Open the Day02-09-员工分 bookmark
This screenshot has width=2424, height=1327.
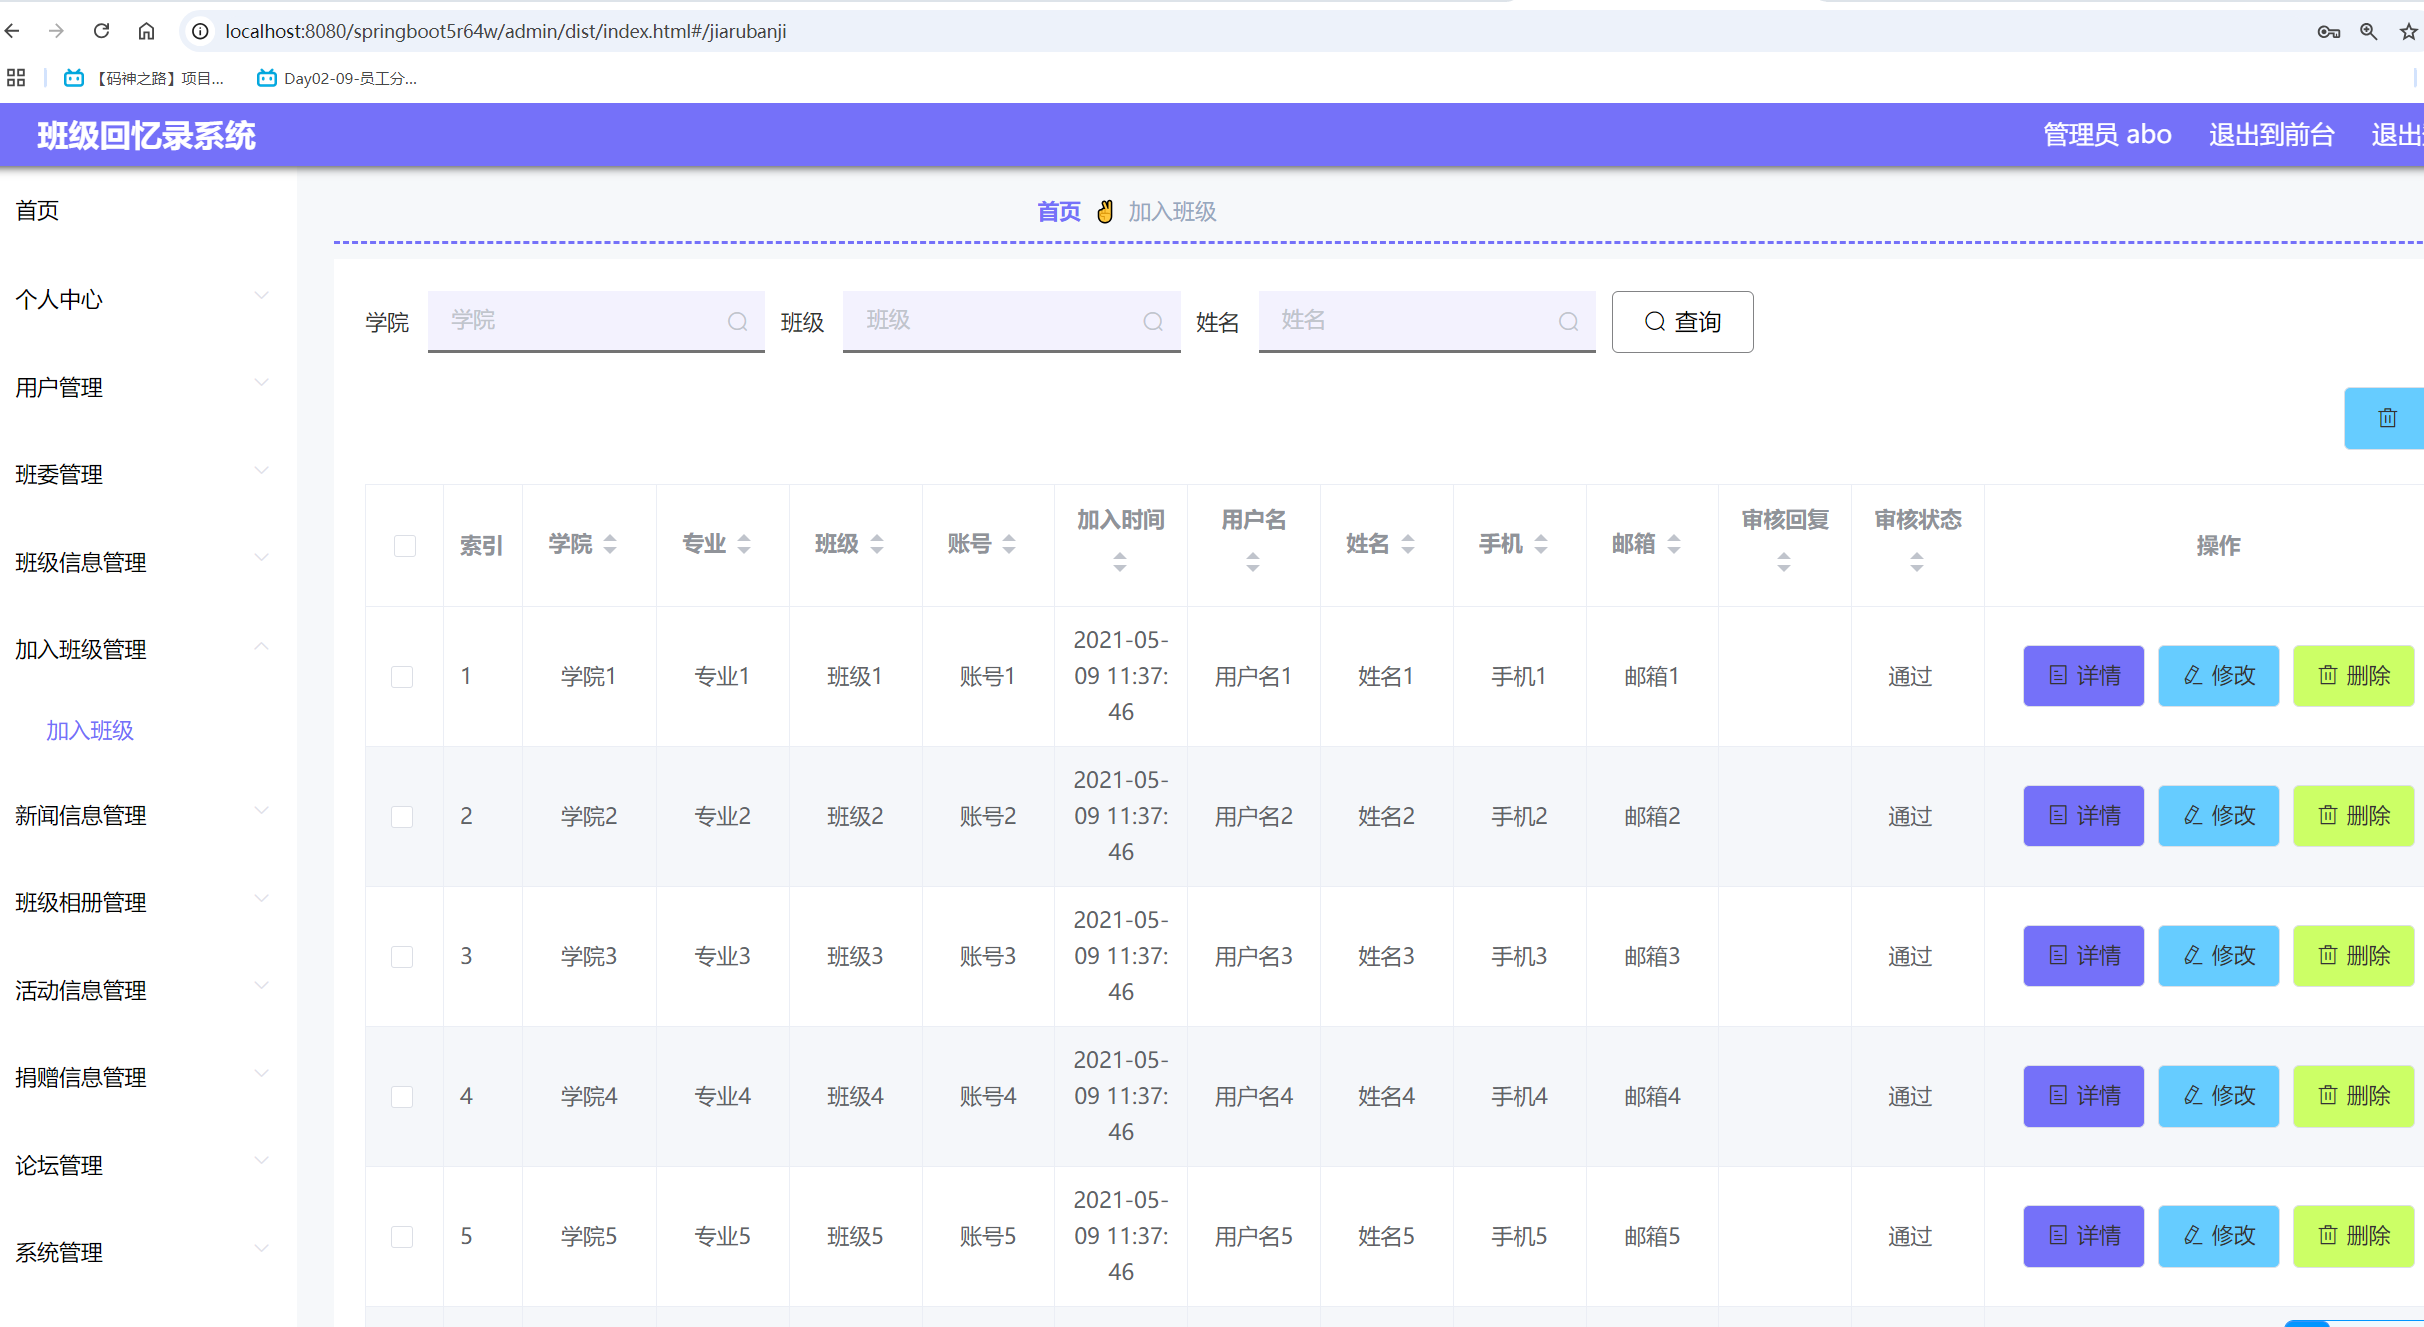[x=337, y=78]
